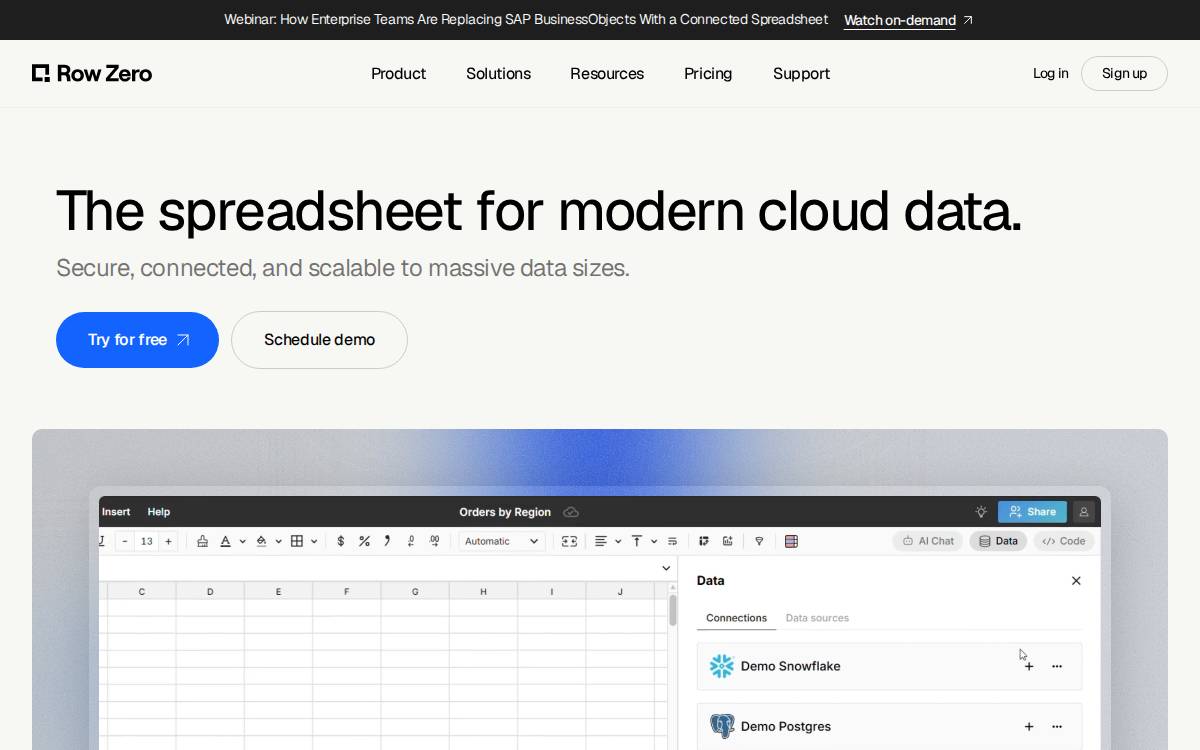Viewport: 1200px width, 750px height.
Task: Click the colored table rows icon
Action: 791,541
